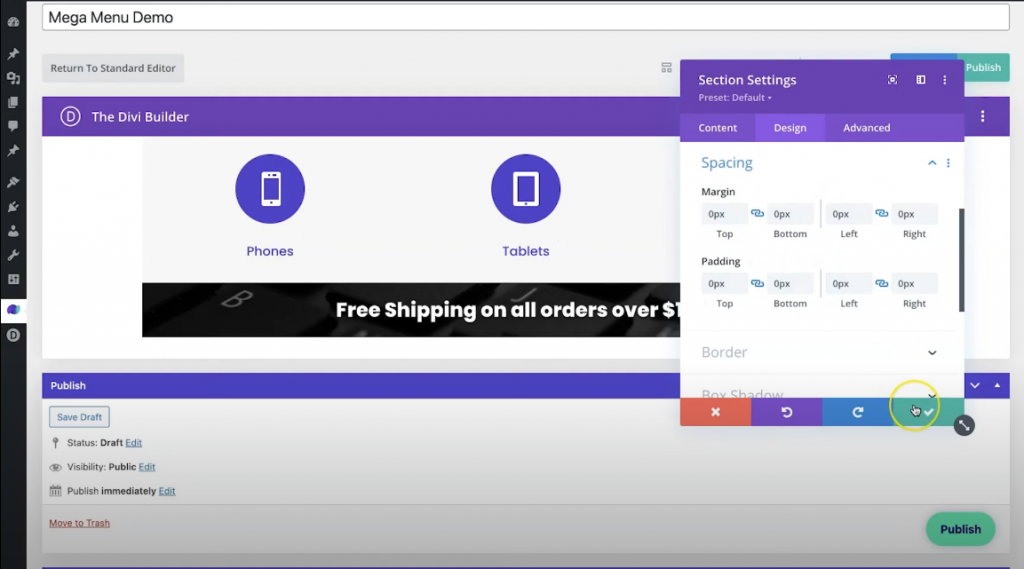Click the Phones circular icon
The height and width of the screenshot is (569, 1024).
pos(270,189)
